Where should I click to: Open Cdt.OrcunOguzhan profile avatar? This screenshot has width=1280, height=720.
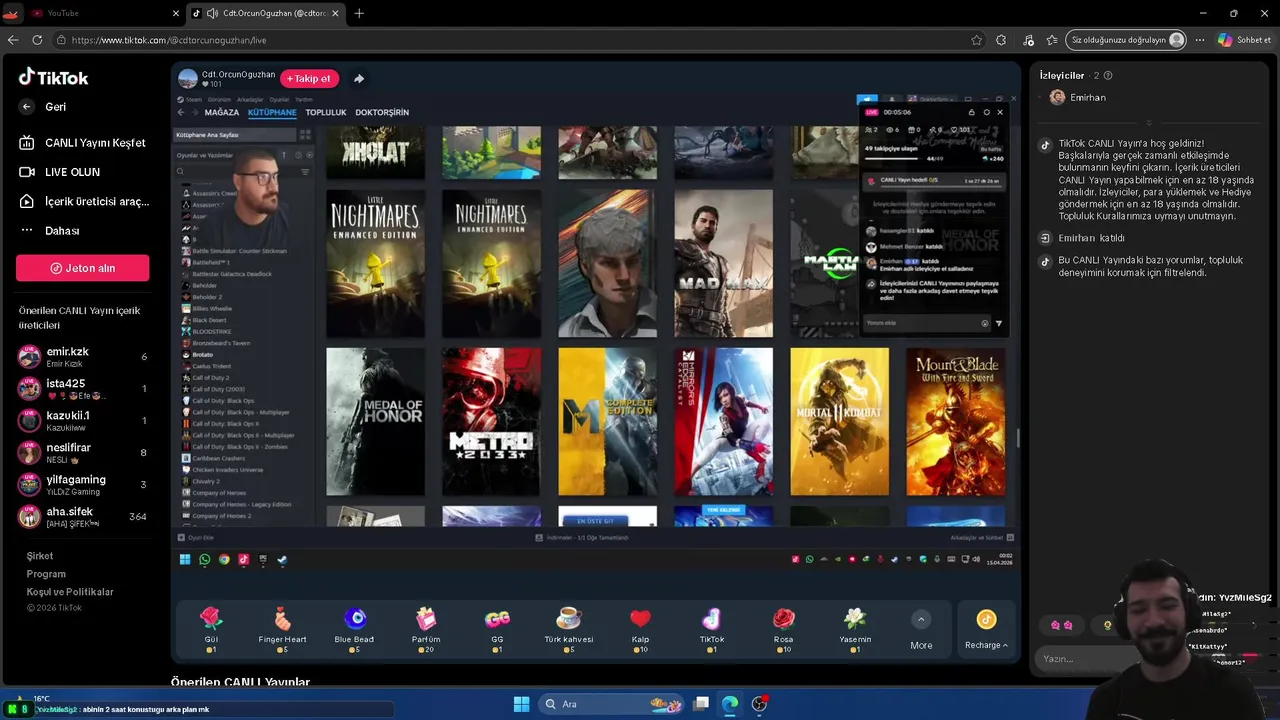point(187,79)
